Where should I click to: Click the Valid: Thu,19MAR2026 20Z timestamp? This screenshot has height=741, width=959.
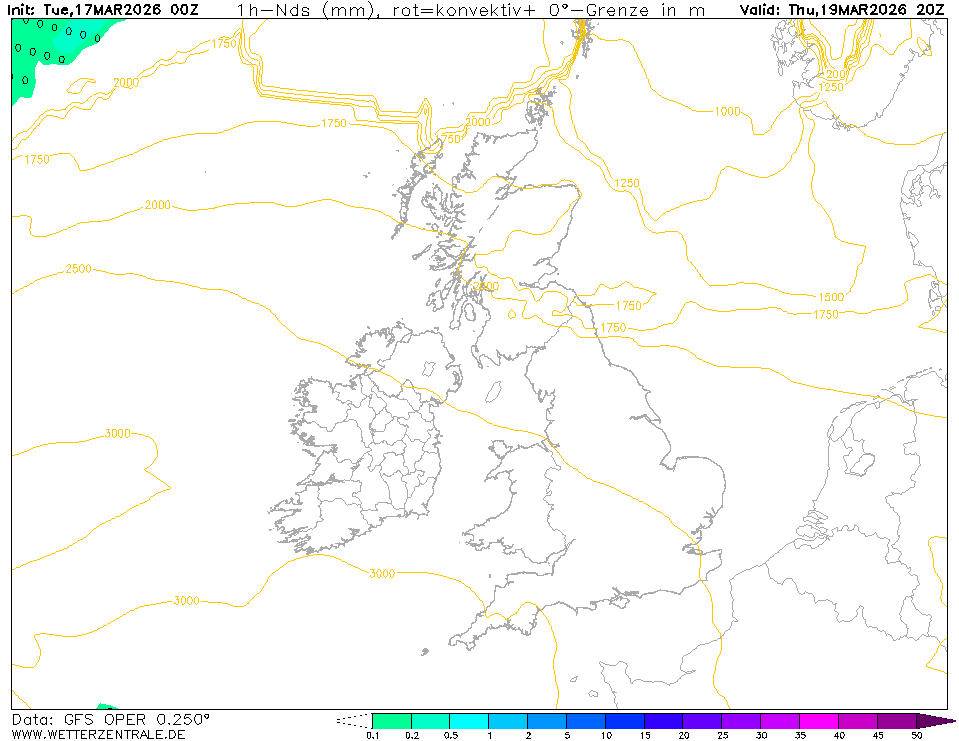[x=842, y=9]
